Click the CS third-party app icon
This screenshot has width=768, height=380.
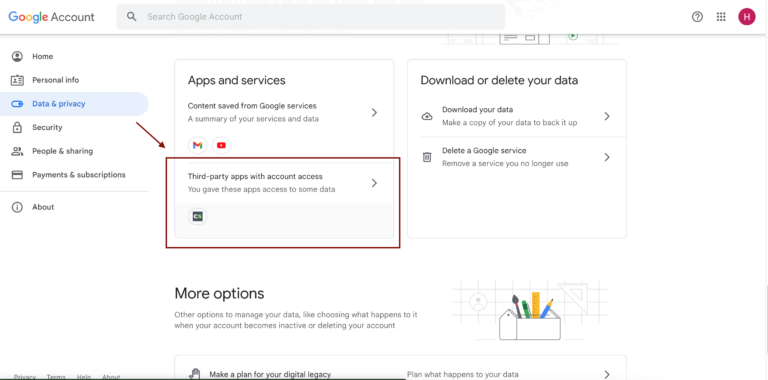pyautogui.click(x=197, y=216)
